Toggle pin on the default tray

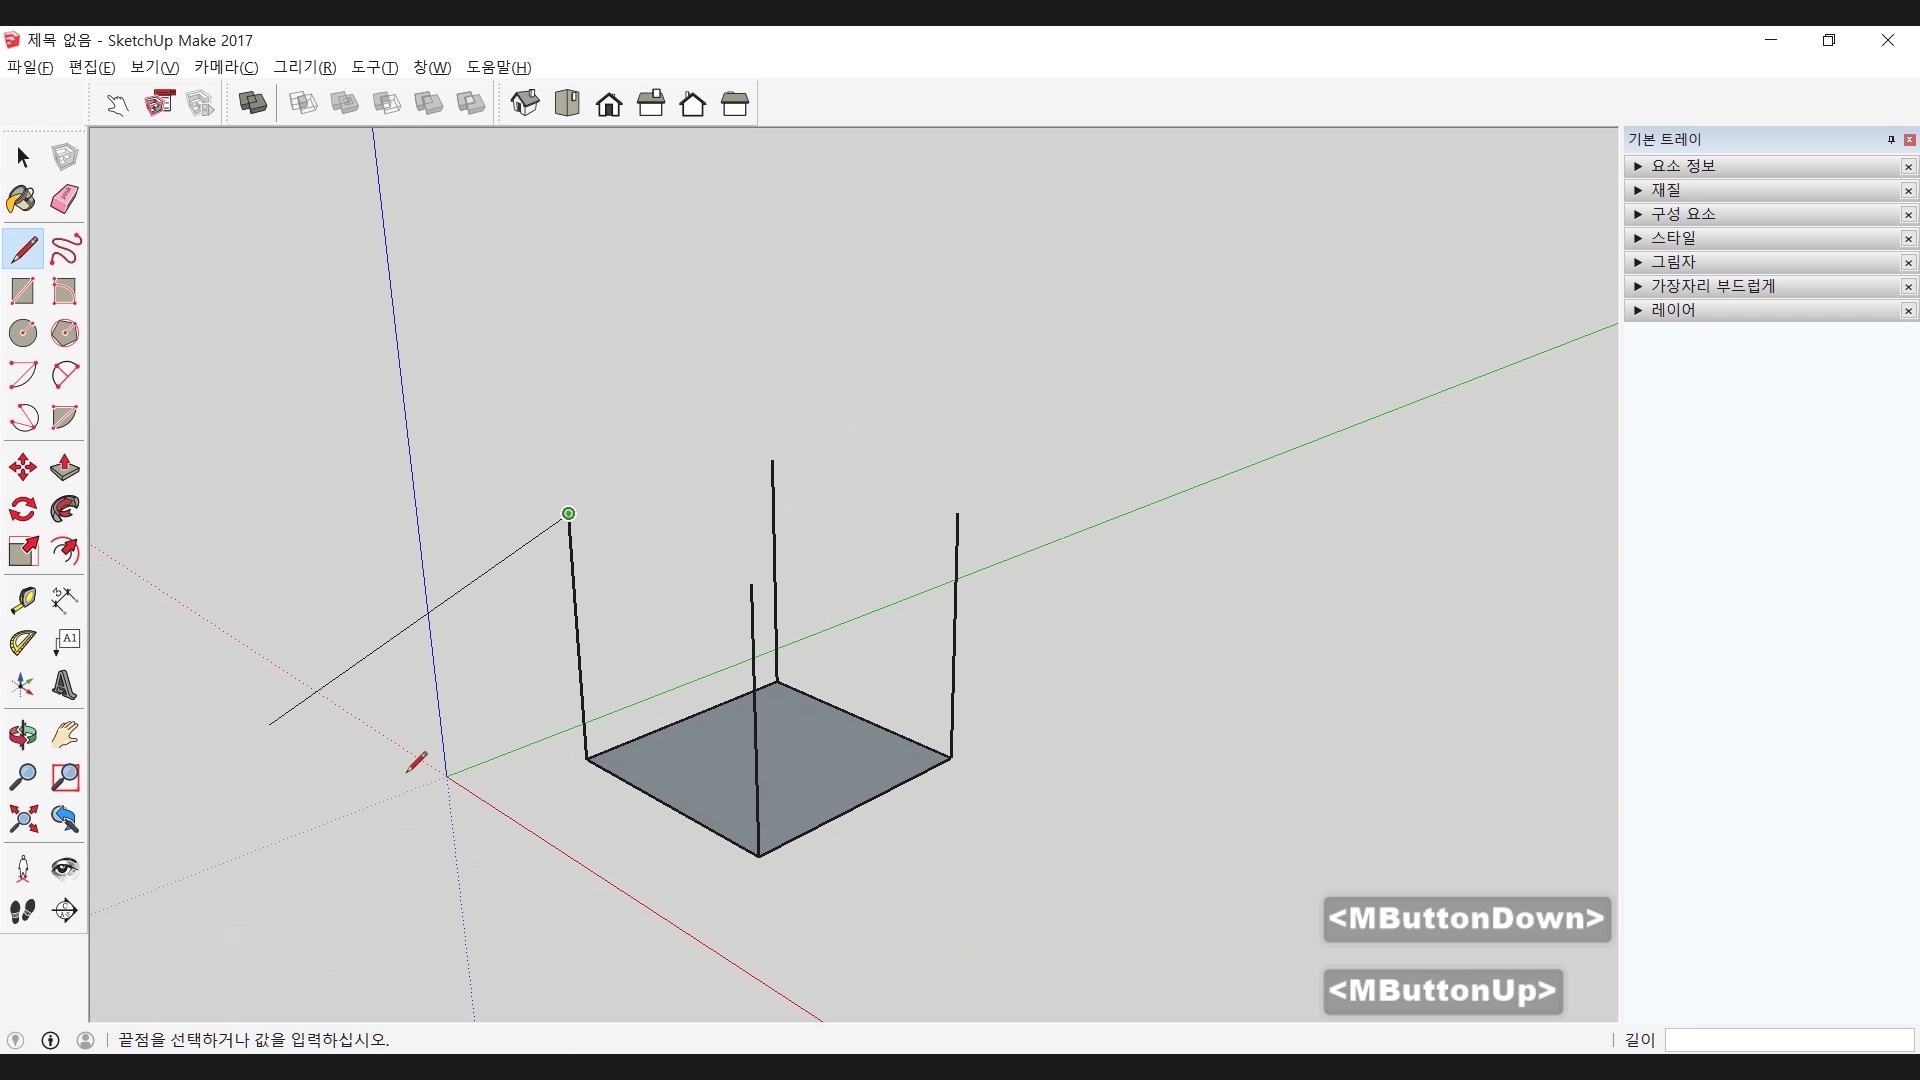(x=1891, y=140)
